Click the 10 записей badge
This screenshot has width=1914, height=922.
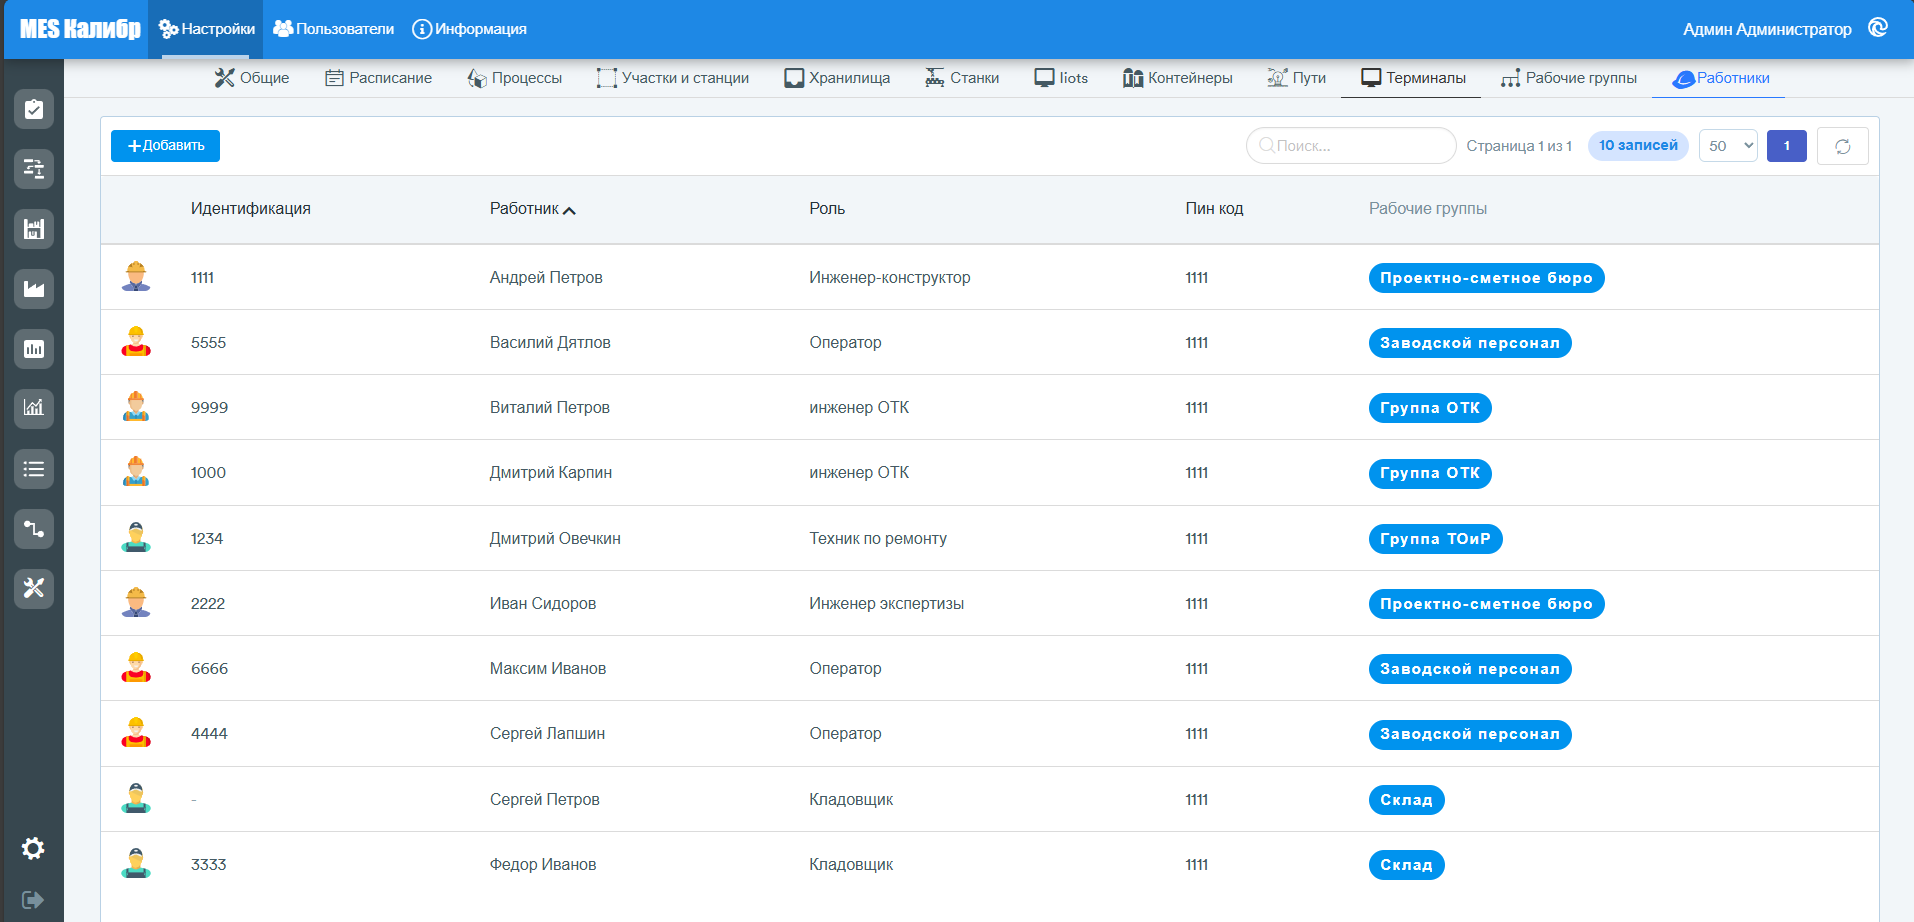pos(1638,146)
